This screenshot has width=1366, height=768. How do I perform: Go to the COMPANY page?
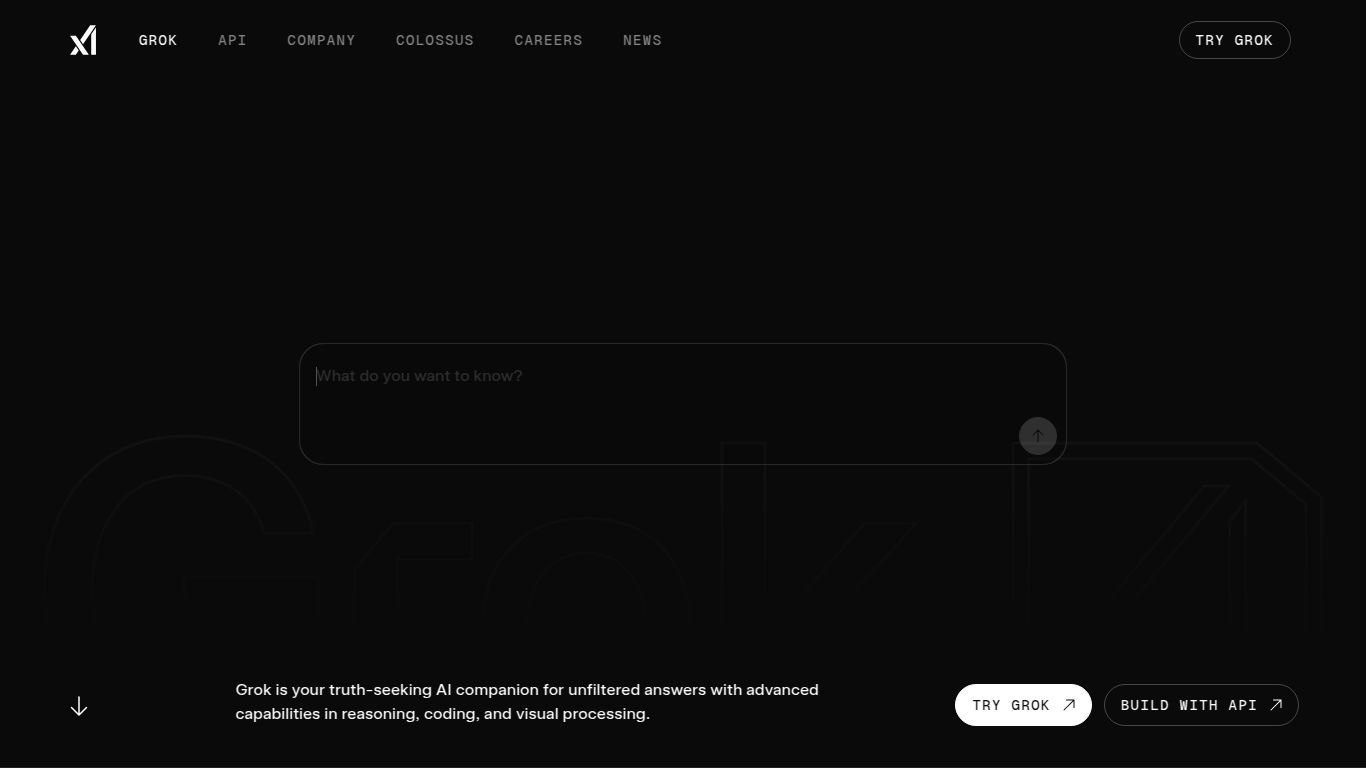coord(321,40)
